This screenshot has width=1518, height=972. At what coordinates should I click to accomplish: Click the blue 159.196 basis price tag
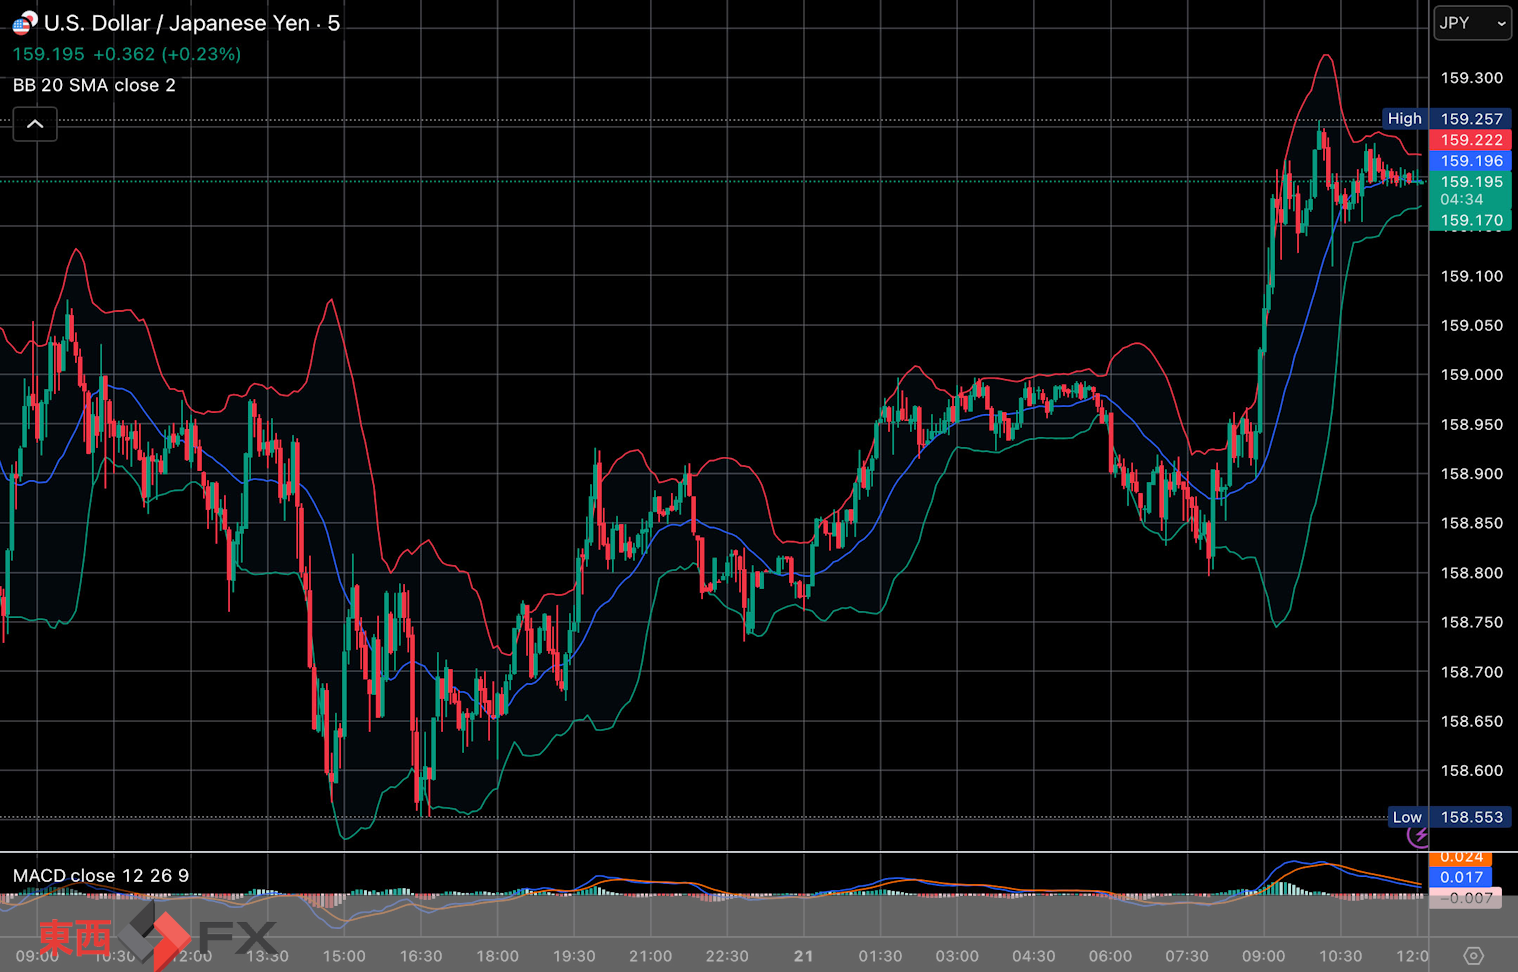click(x=1470, y=161)
